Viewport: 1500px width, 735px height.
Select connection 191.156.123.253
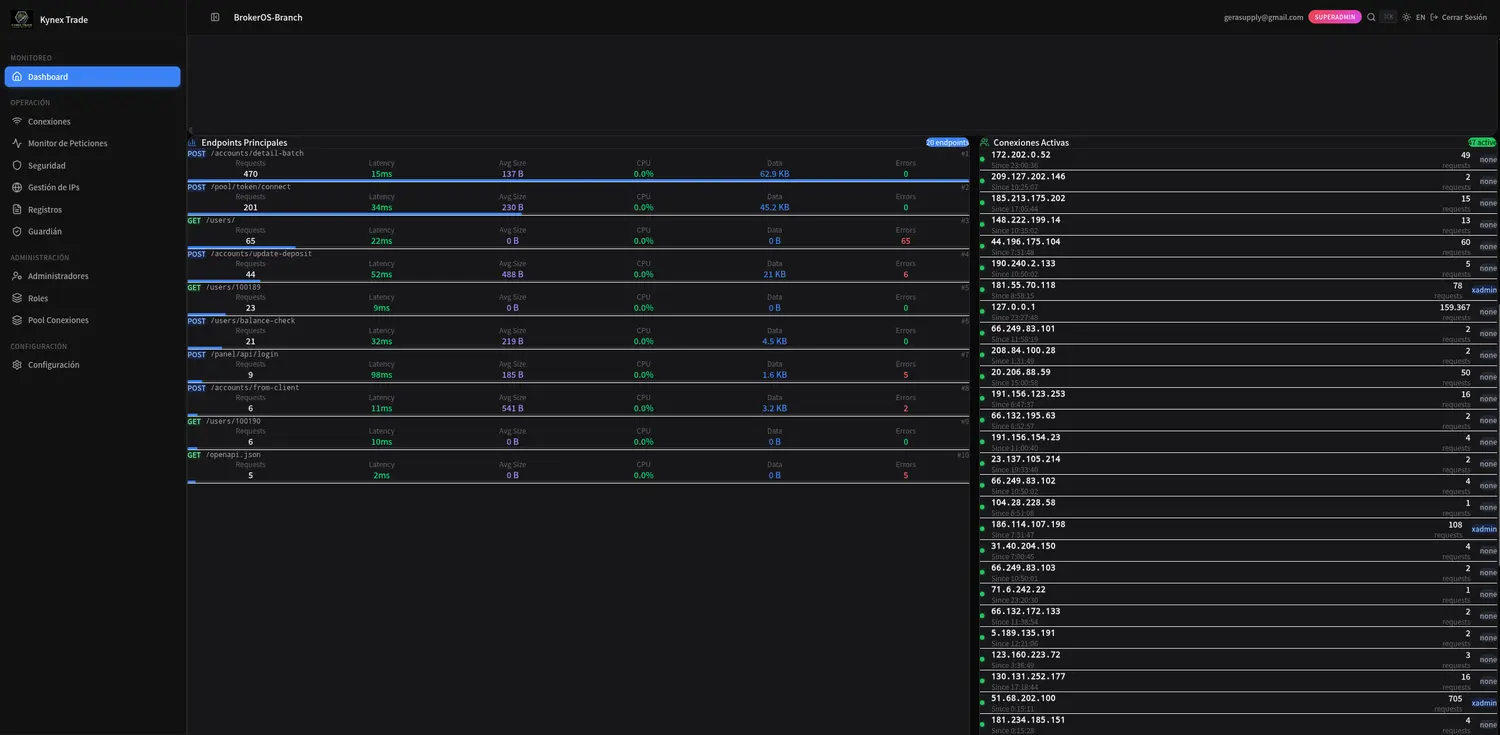coord(1238,398)
